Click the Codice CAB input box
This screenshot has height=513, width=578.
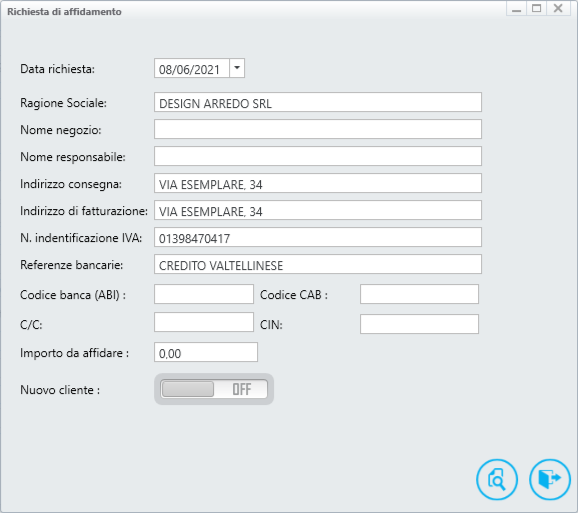(419, 294)
